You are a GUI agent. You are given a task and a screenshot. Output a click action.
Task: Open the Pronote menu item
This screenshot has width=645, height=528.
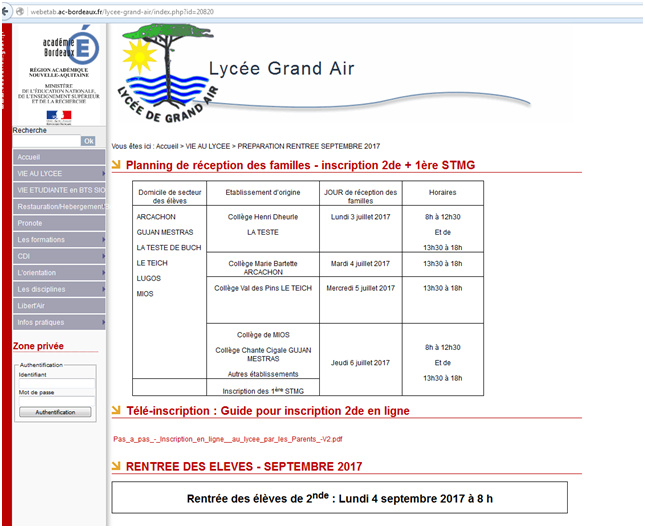tap(59, 223)
